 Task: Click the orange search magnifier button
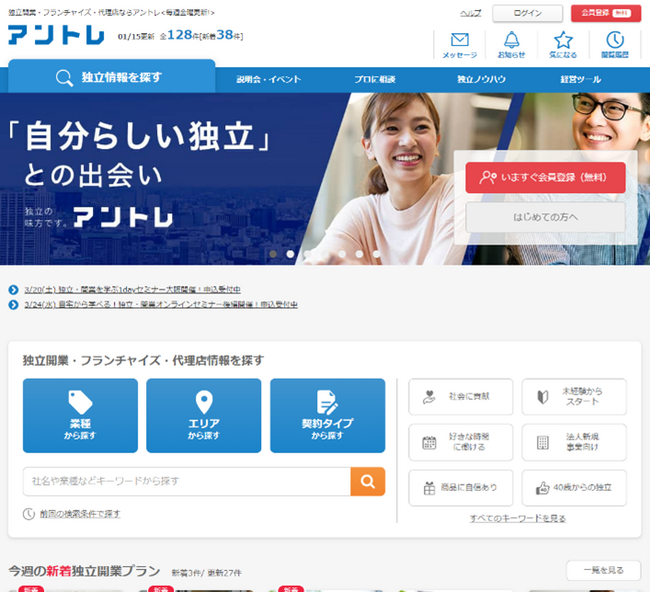tap(367, 481)
